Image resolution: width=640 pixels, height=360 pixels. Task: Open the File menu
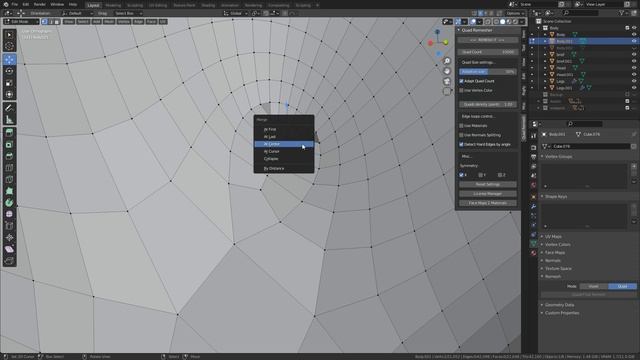coord(15,4)
